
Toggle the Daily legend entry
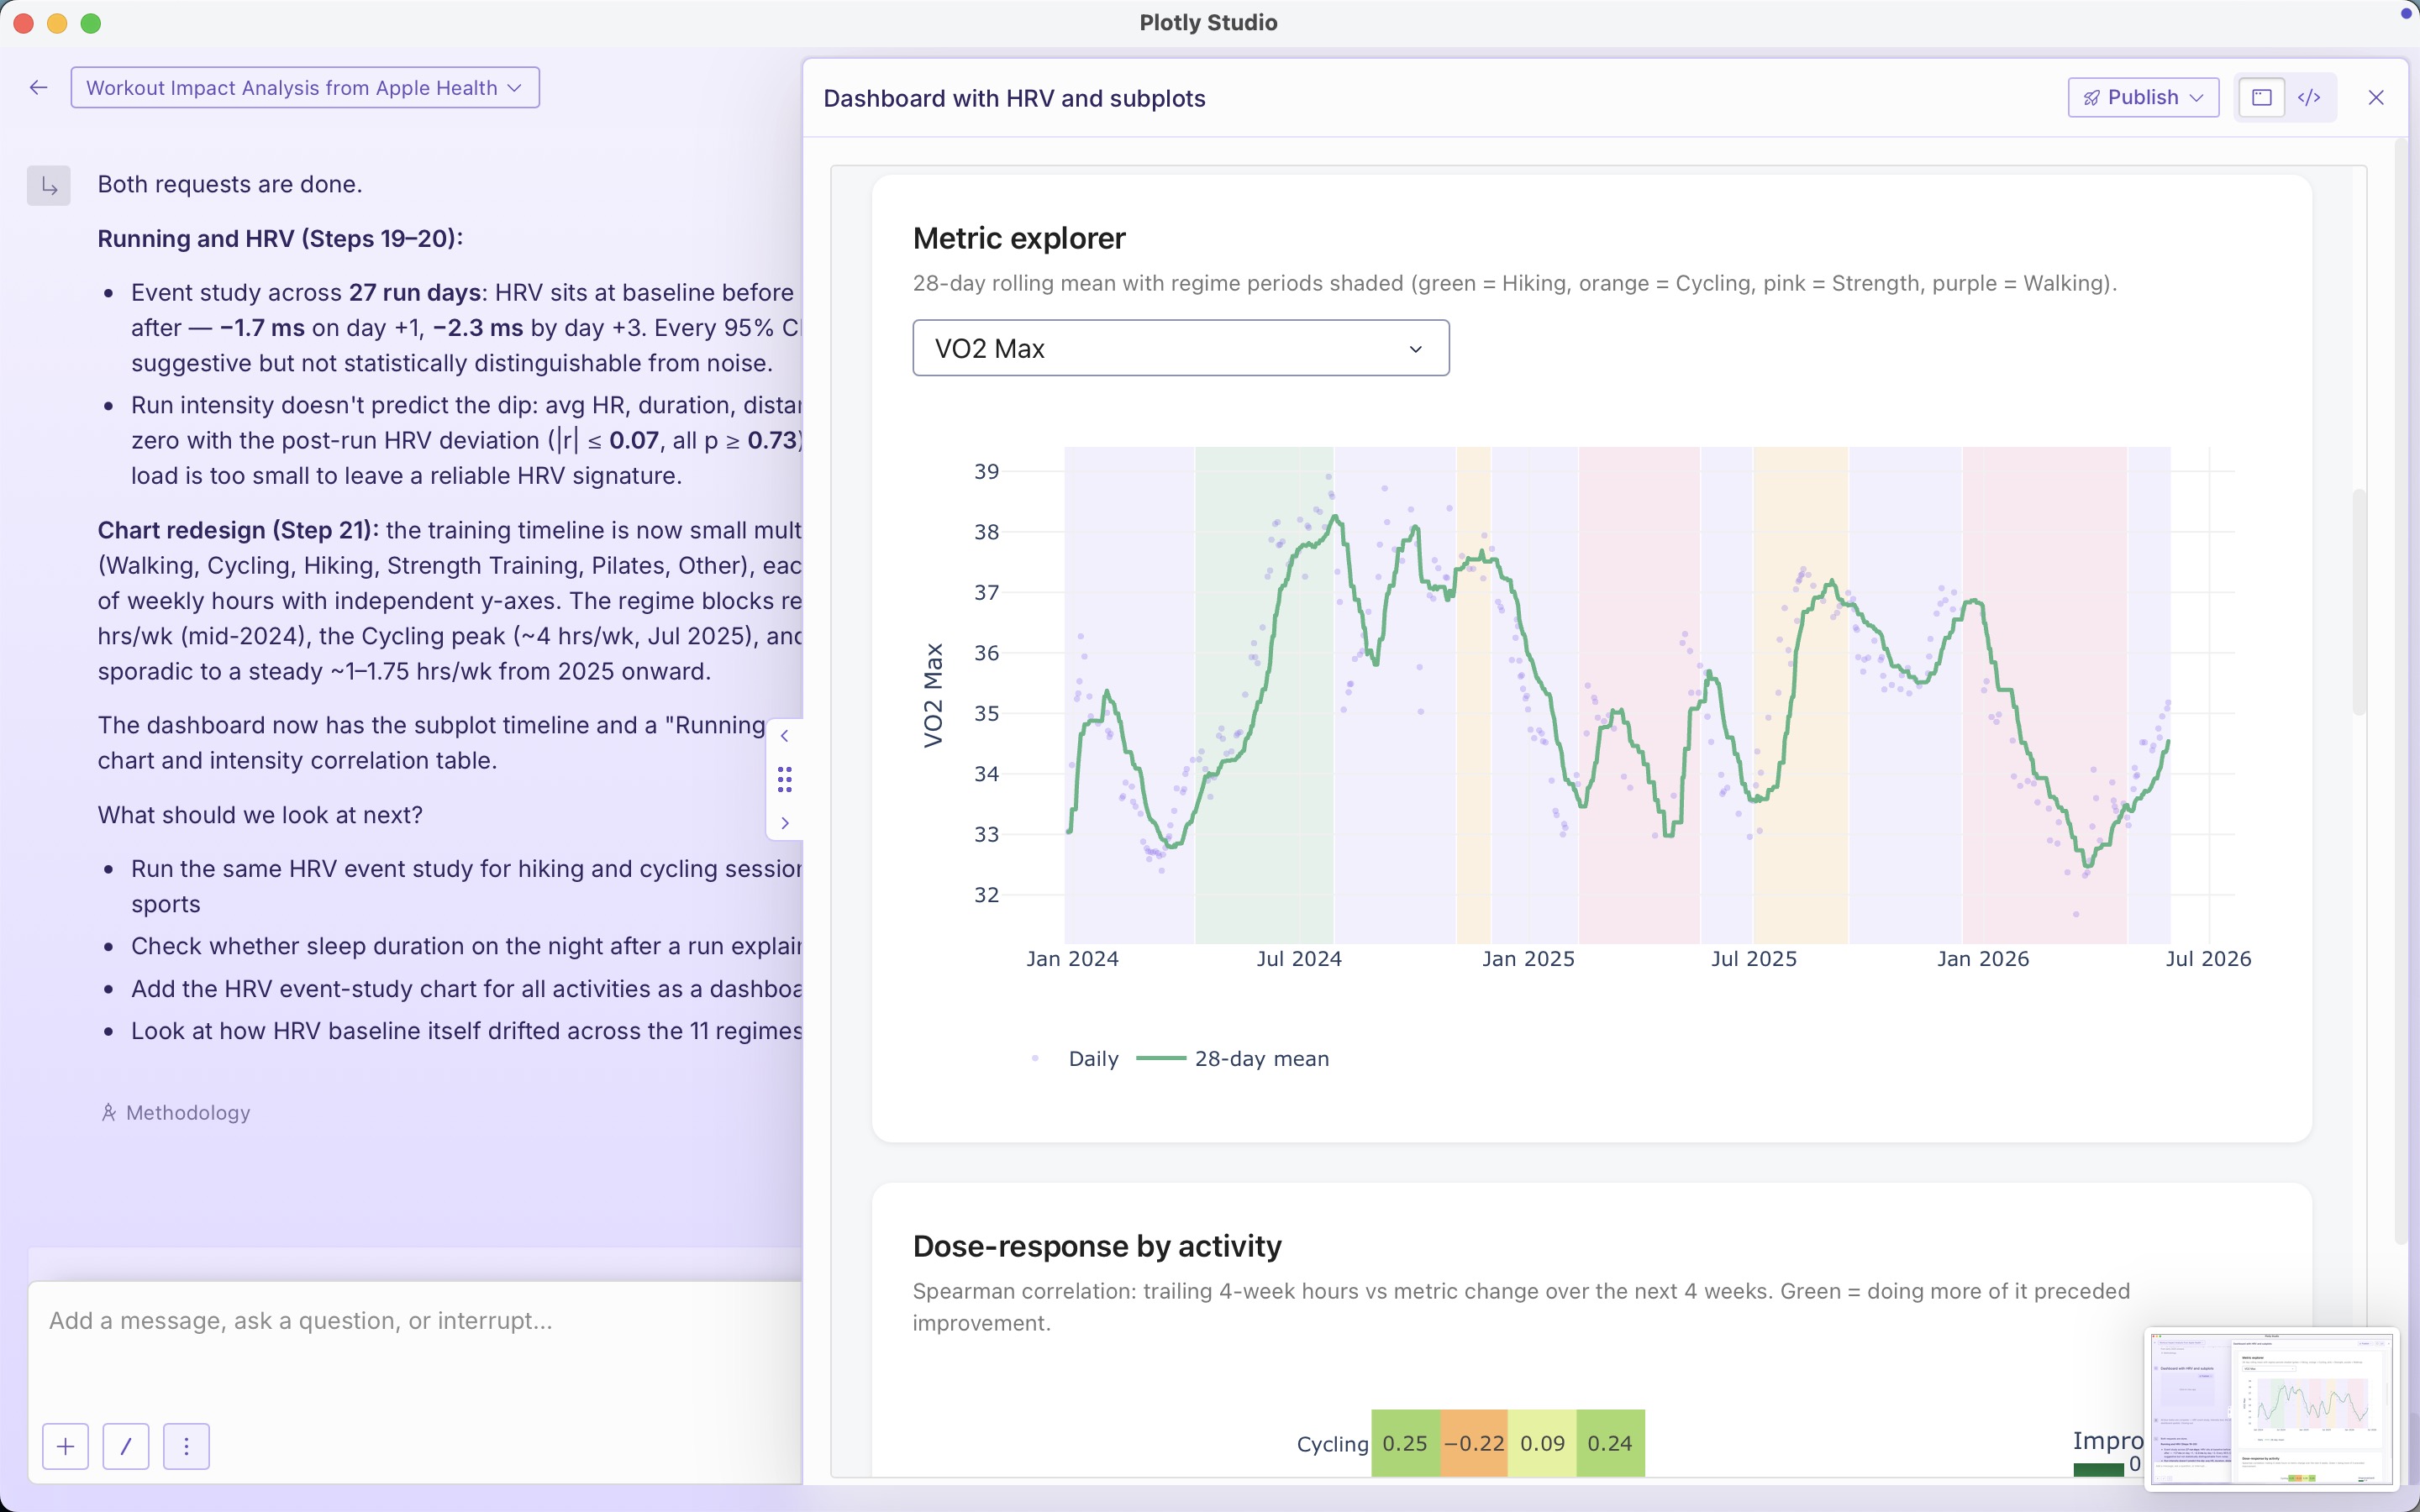(1075, 1059)
